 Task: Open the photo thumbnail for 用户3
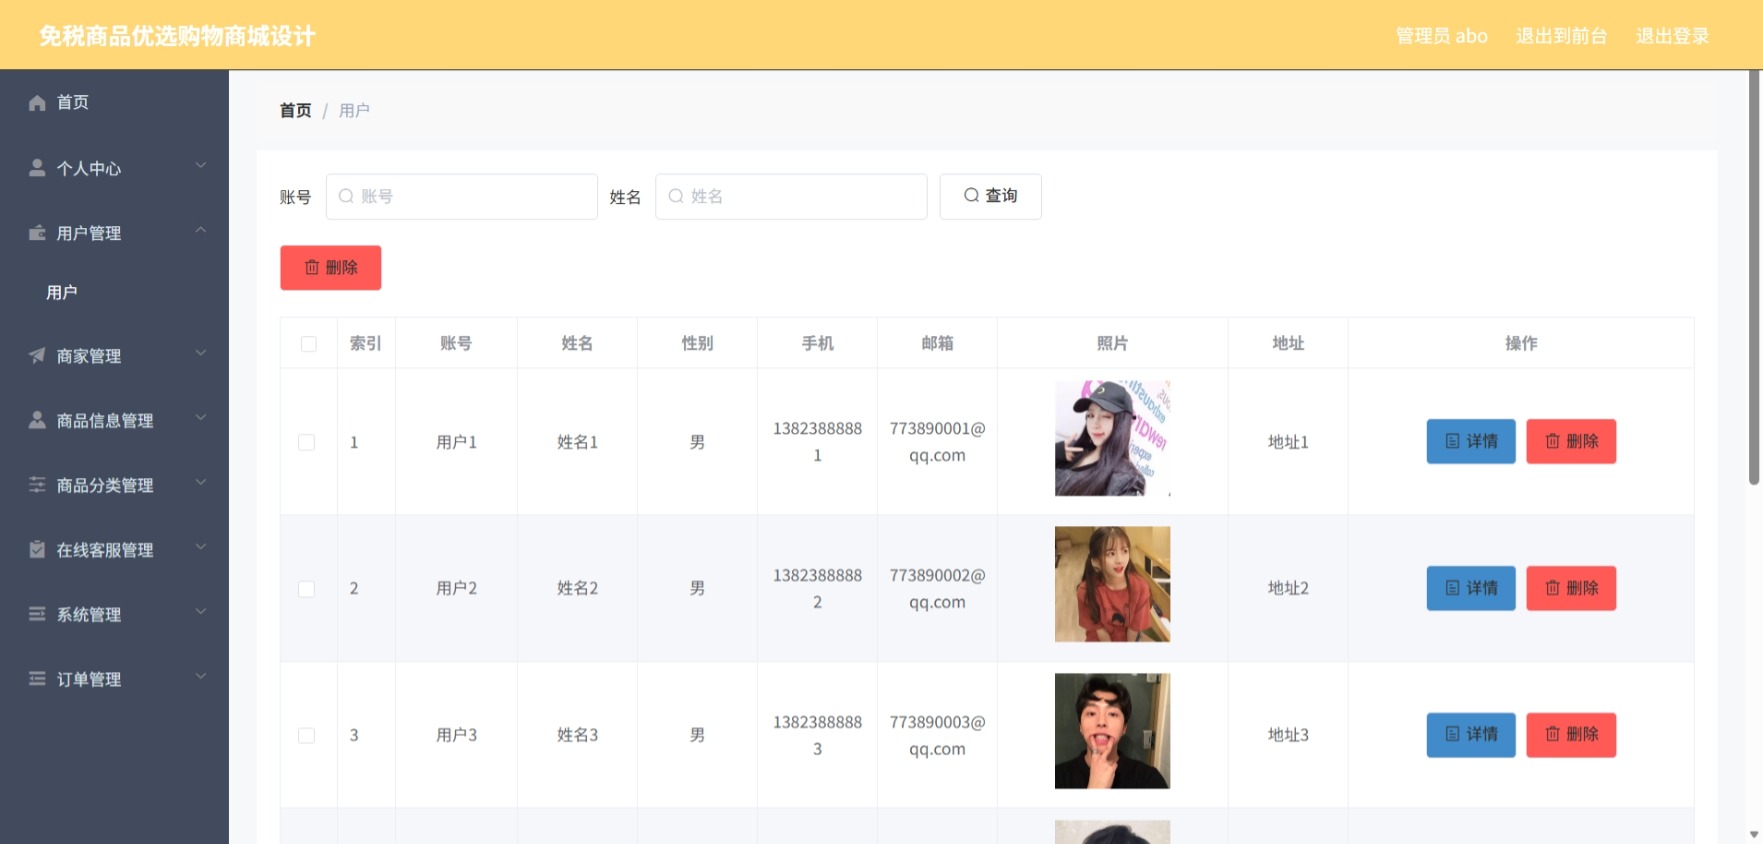[x=1112, y=731]
